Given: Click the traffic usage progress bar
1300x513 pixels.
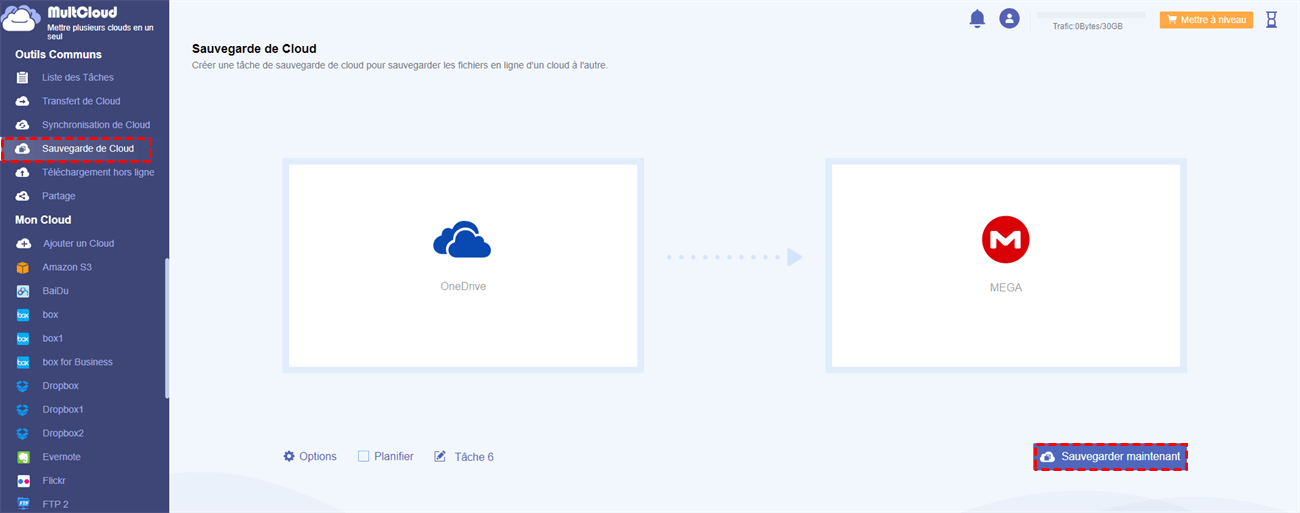Looking at the screenshot, I should point(1091,15).
